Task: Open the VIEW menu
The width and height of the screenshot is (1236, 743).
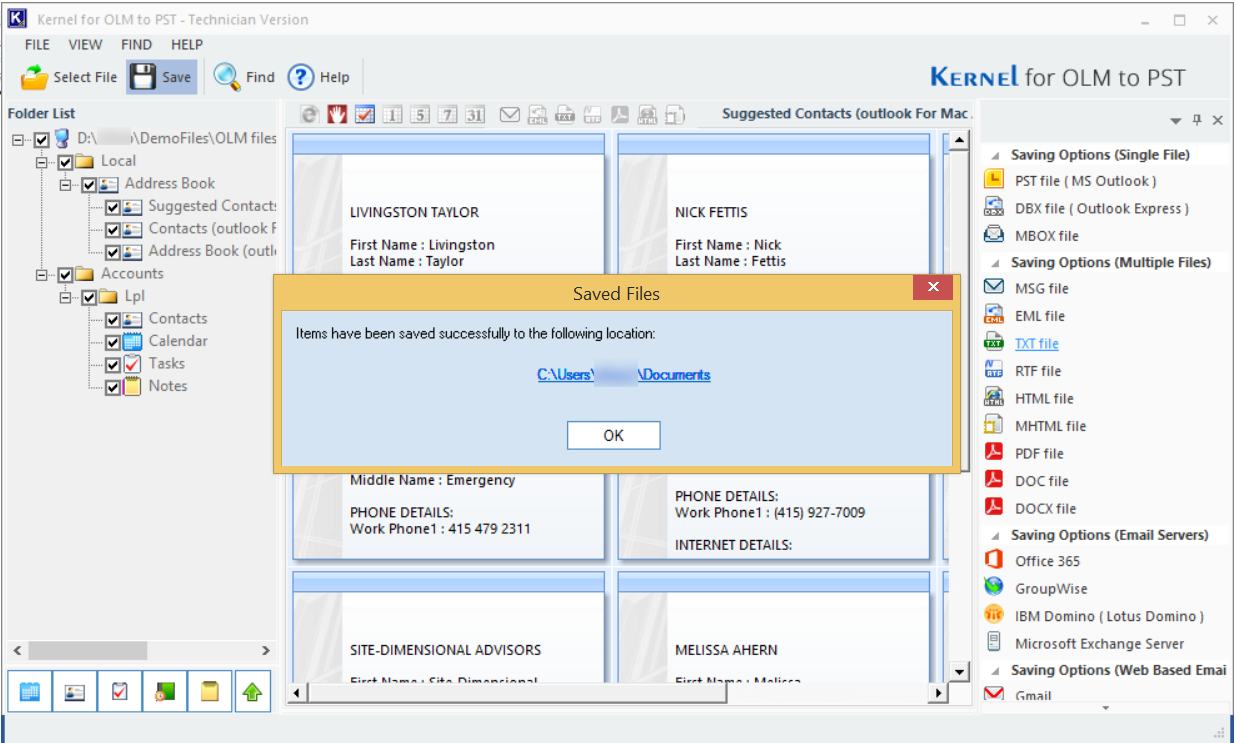Action: tap(85, 44)
